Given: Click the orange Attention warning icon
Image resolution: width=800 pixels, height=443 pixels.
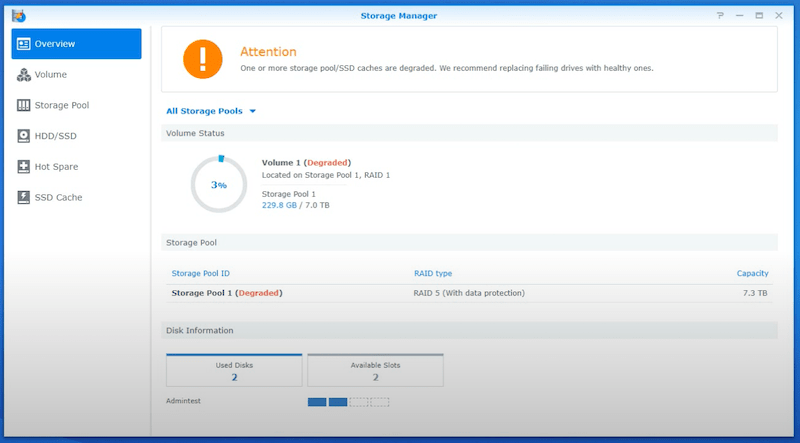Looking at the screenshot, I should click(202, 60).
